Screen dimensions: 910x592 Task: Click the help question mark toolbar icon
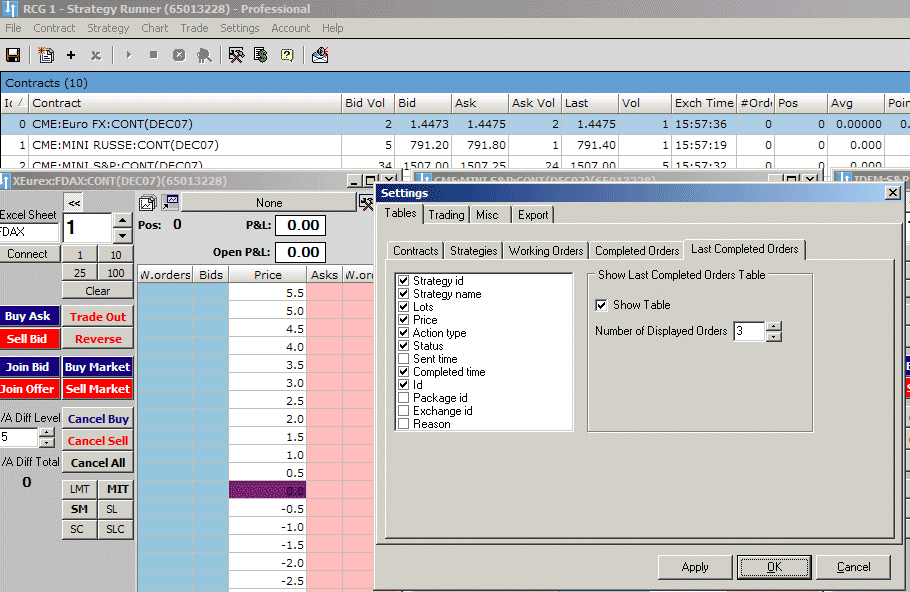(287, 55)
